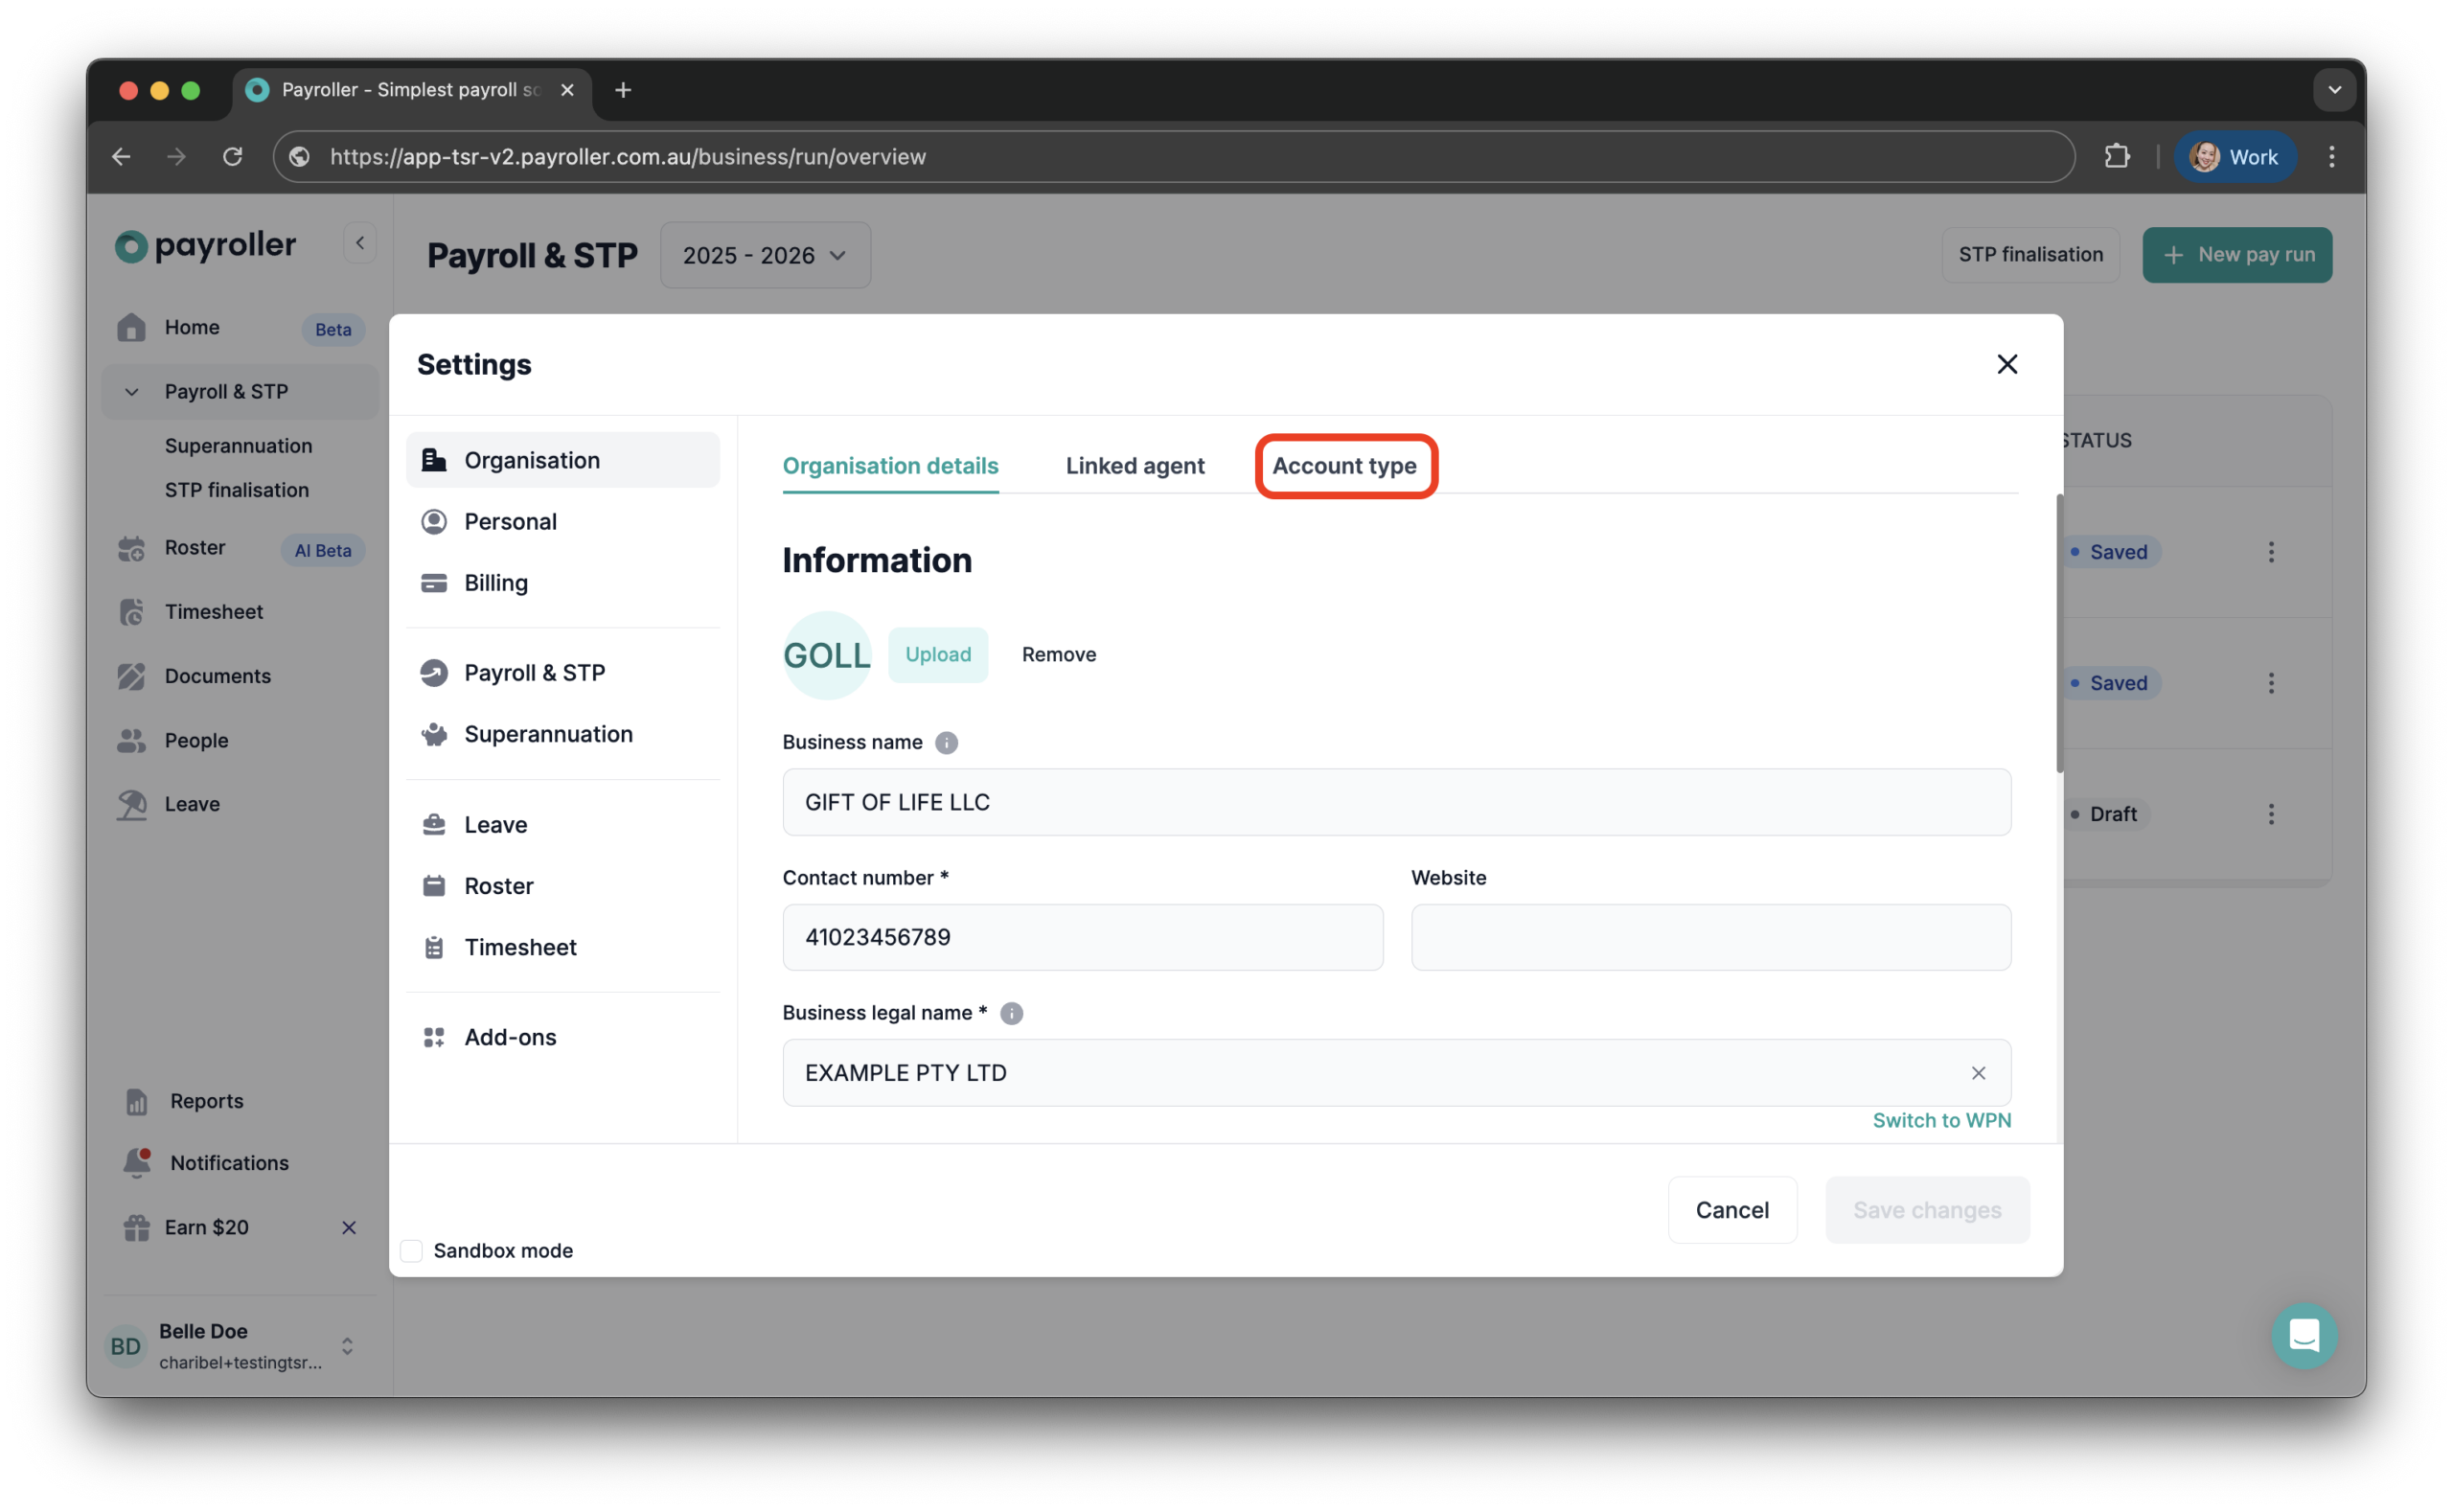The width and height of the screenshot is (2453, 1512).
Task: Select the Superannuation settings icon
Action: [x=434, y=734]
